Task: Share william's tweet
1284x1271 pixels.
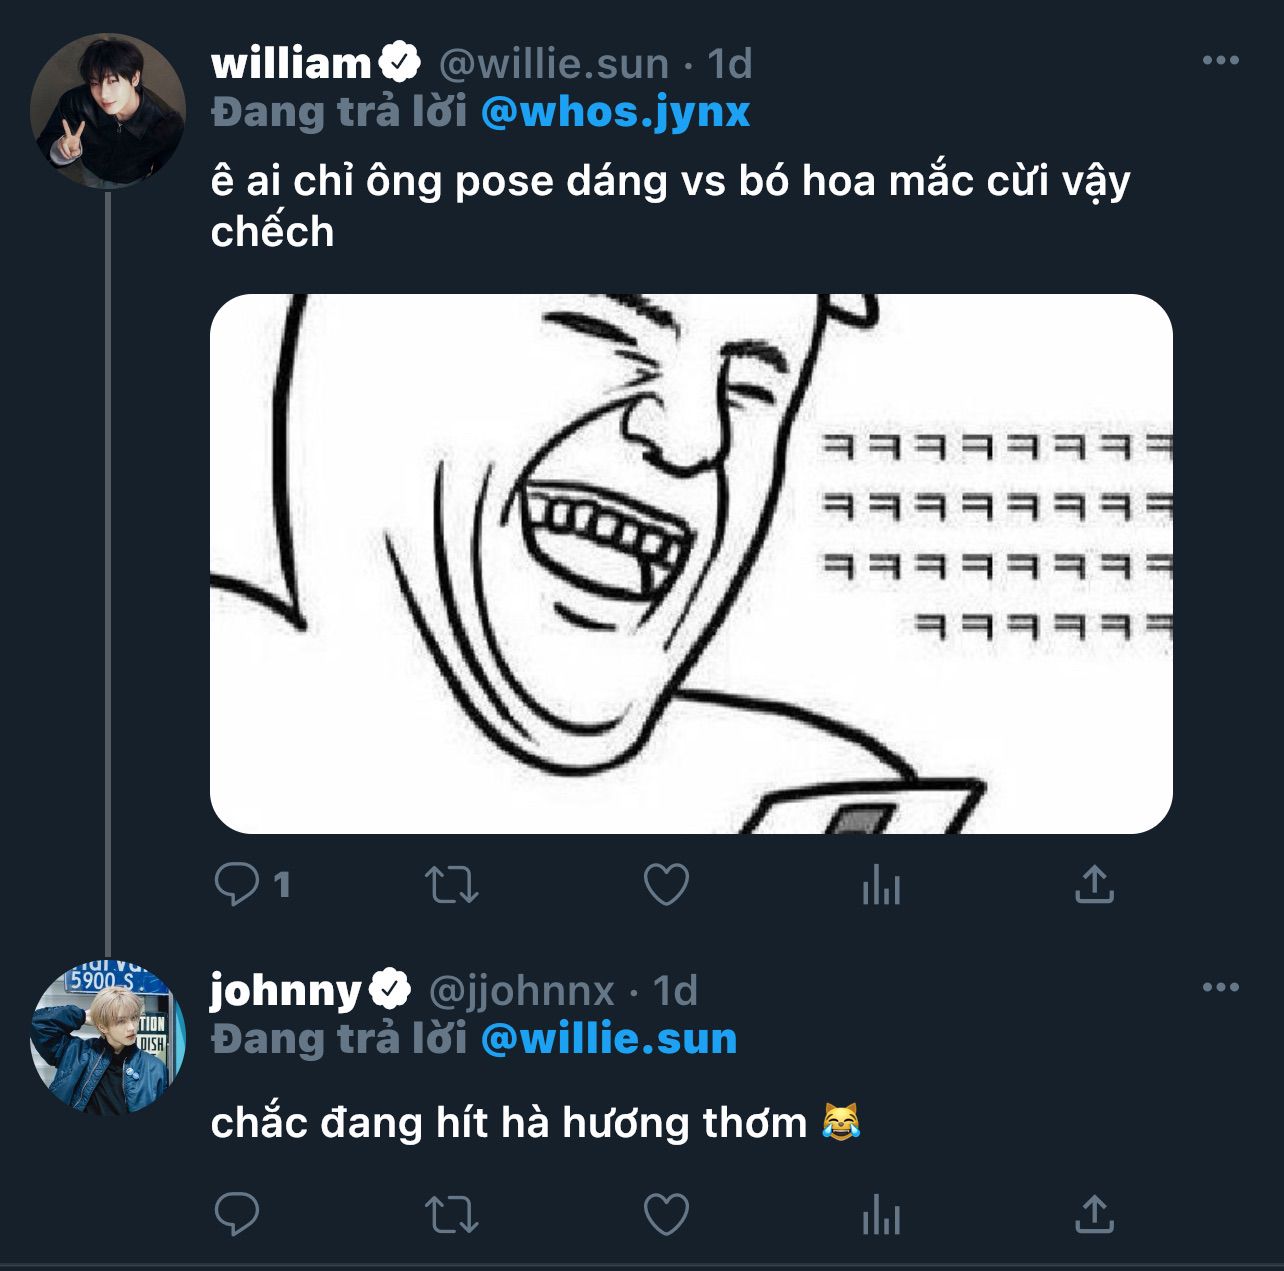Action: tap(1094, 885)
